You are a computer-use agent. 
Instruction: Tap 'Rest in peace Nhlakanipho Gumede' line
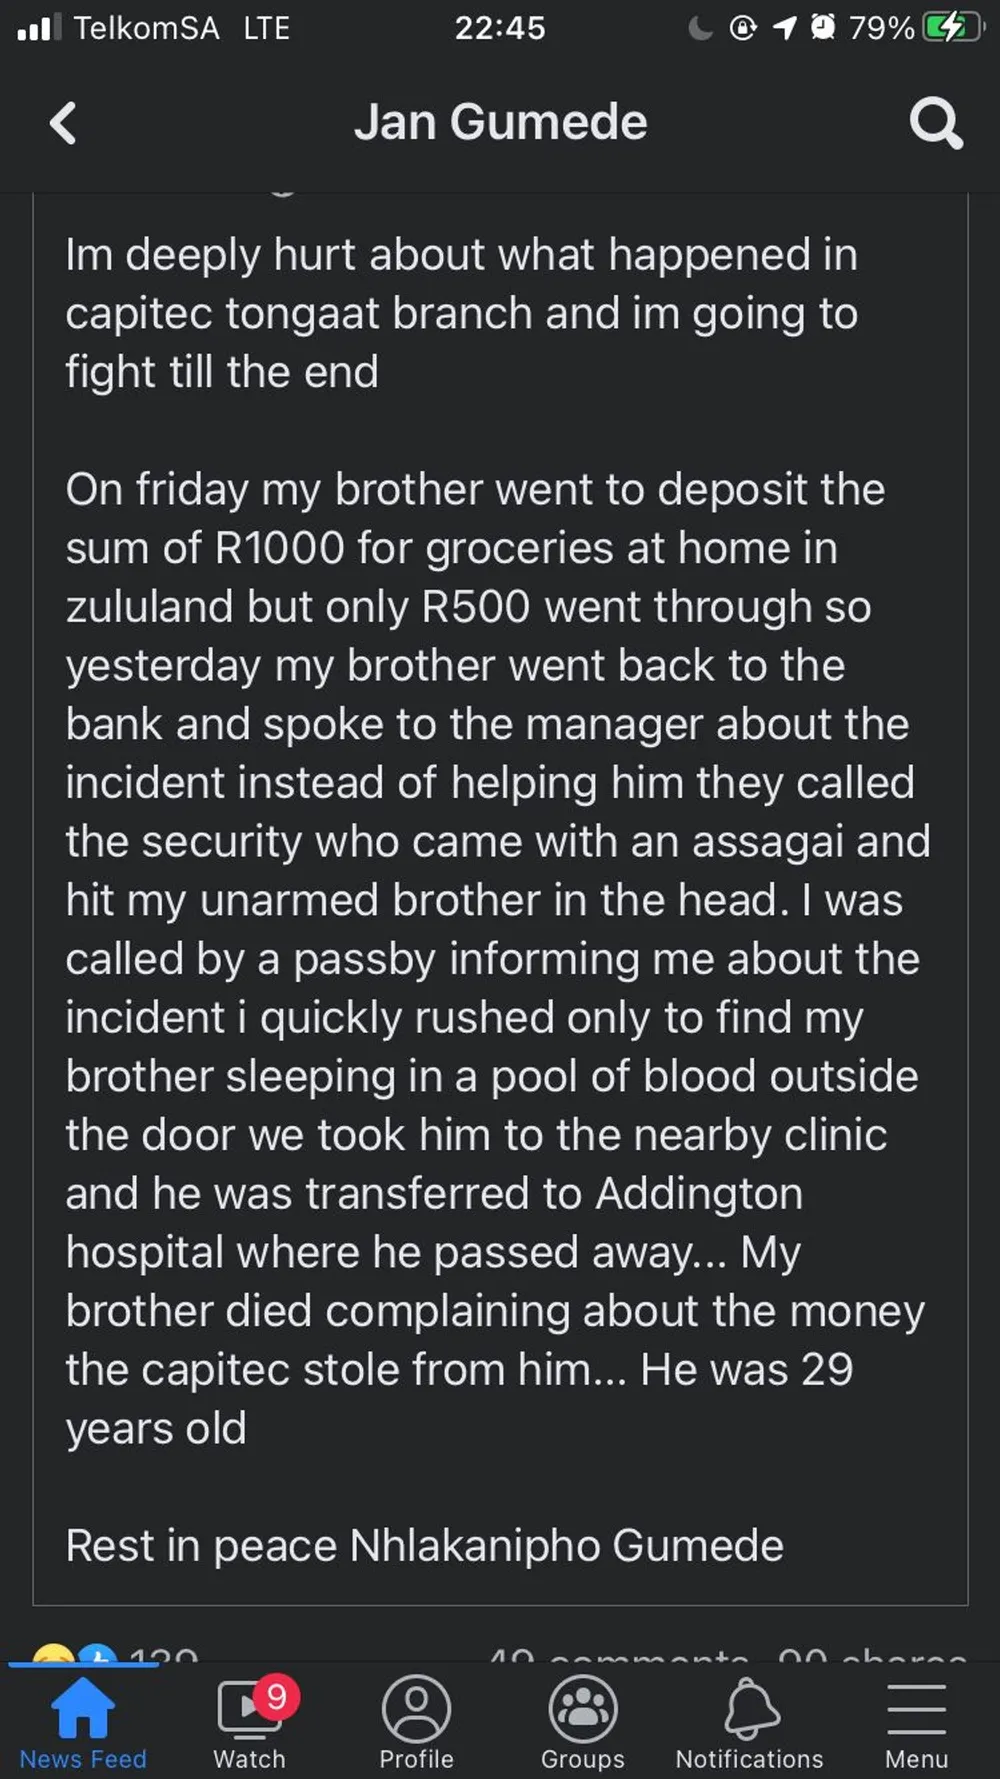click(x=424, y=1546)
